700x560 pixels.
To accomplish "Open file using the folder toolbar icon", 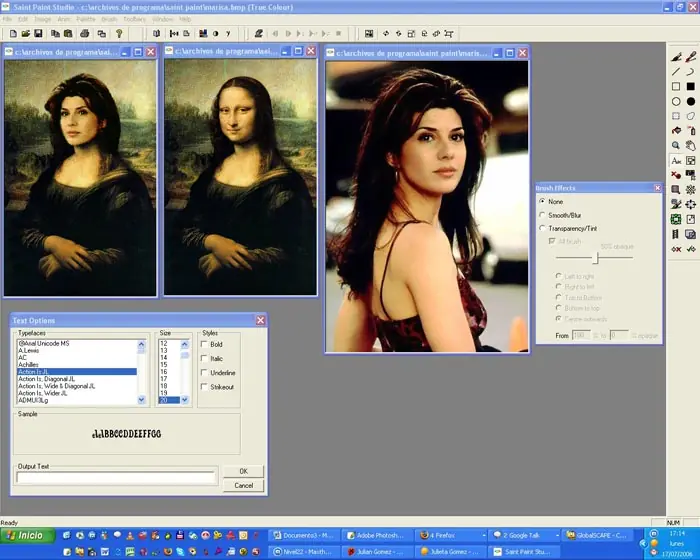I will click(24, 33).
